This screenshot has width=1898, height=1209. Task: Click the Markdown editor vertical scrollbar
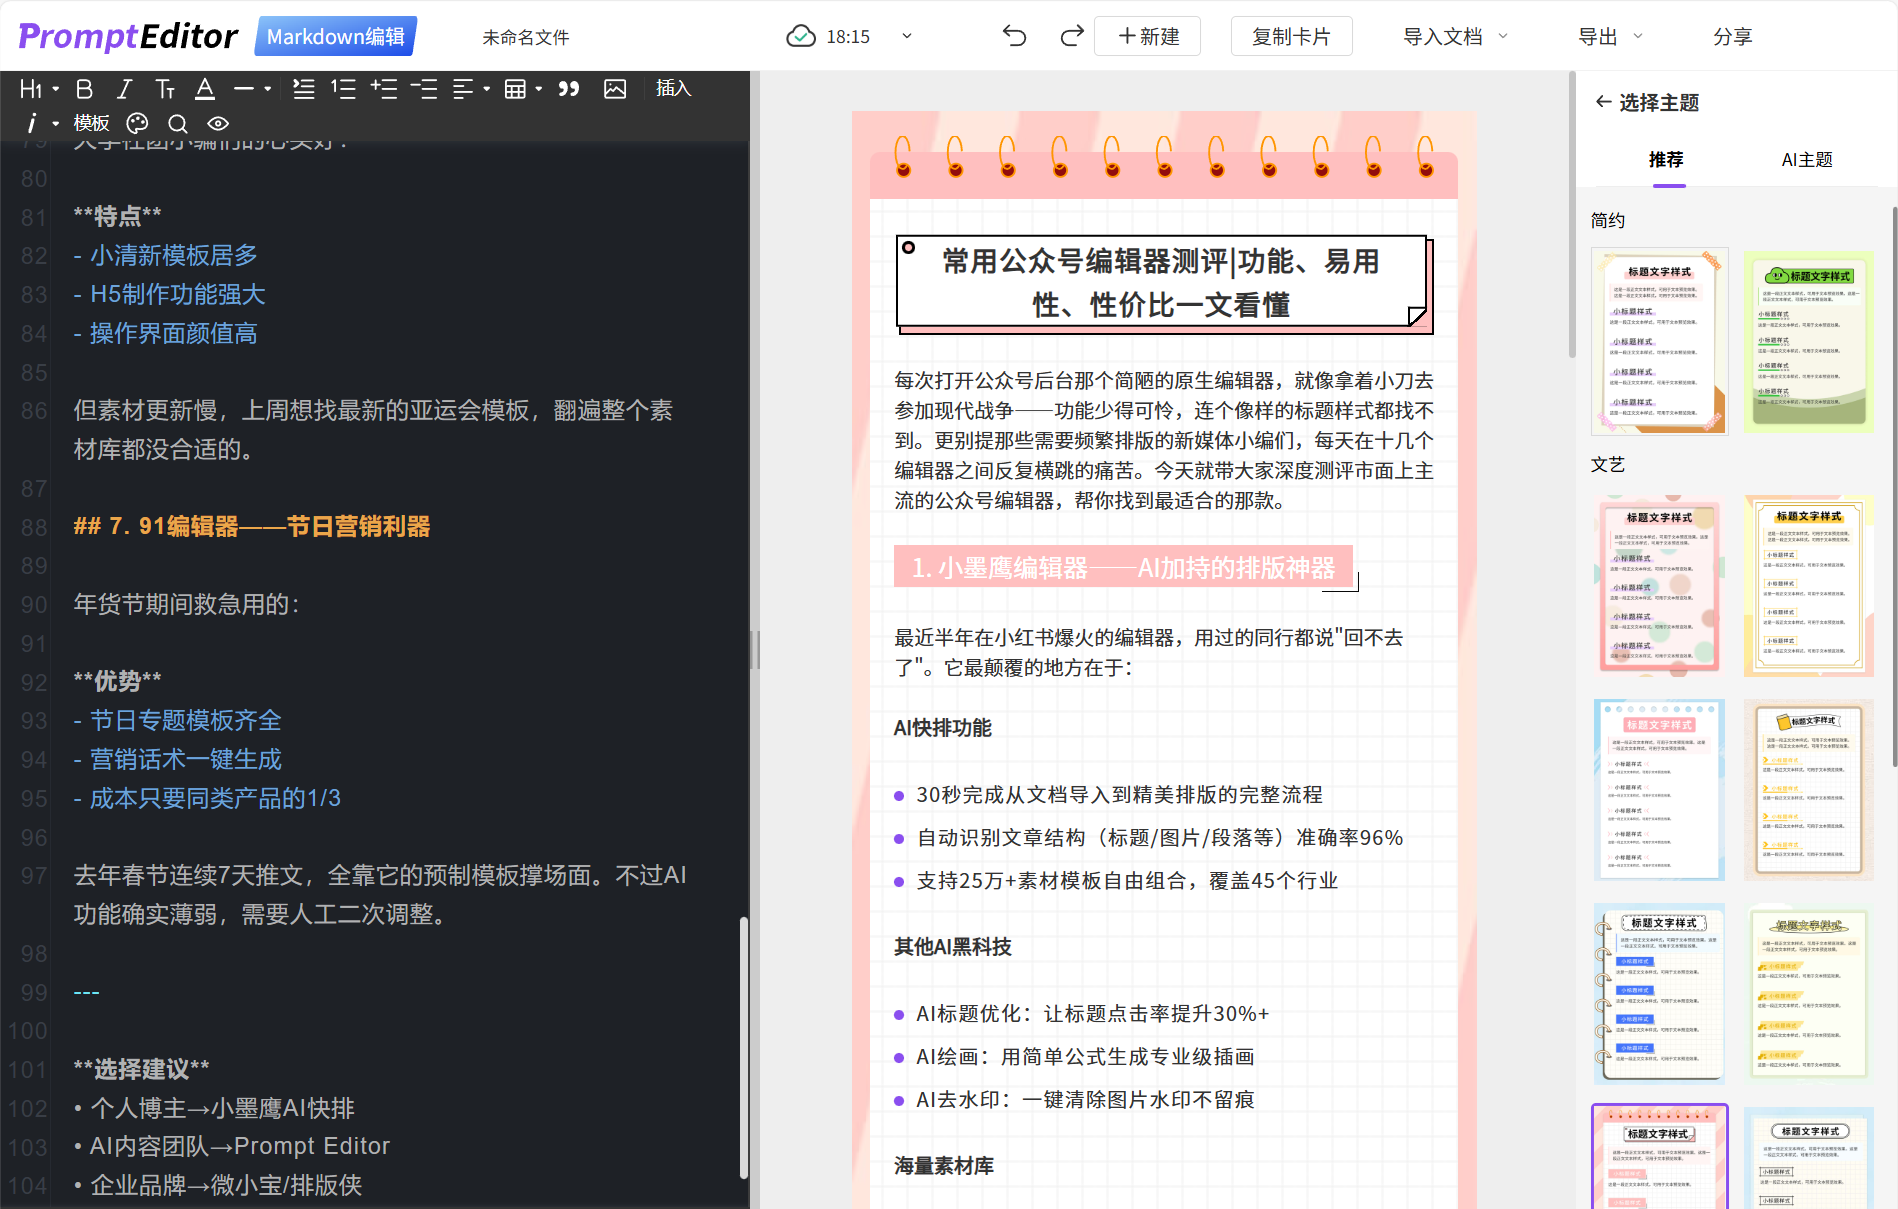(x=744, y=1048)
